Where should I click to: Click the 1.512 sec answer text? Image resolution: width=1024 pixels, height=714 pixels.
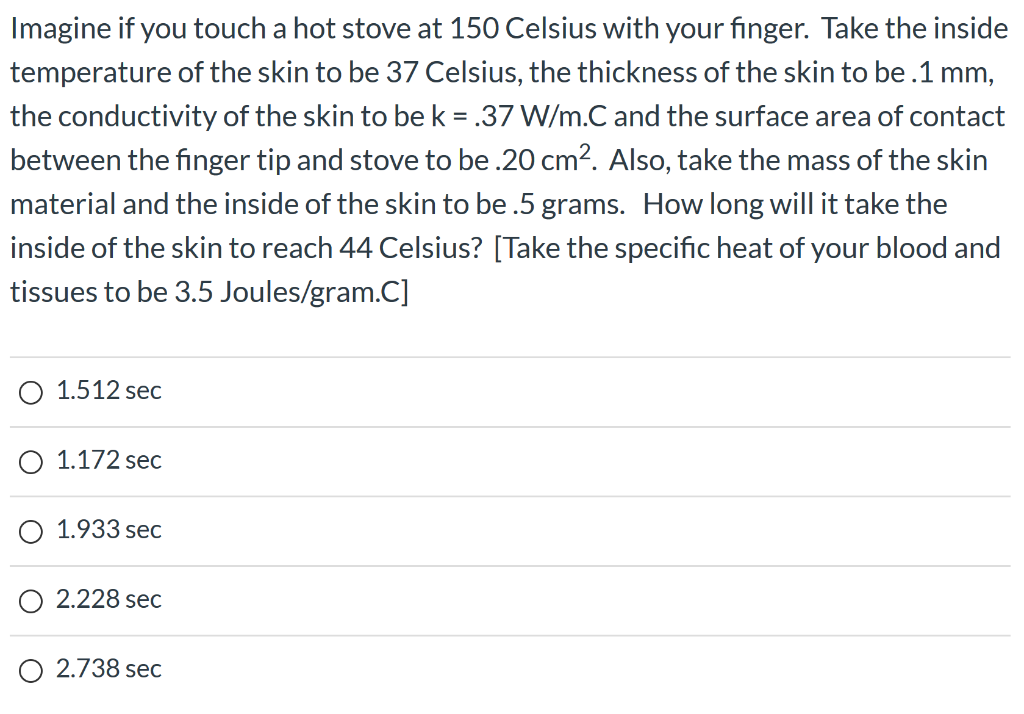click(108, 392)
